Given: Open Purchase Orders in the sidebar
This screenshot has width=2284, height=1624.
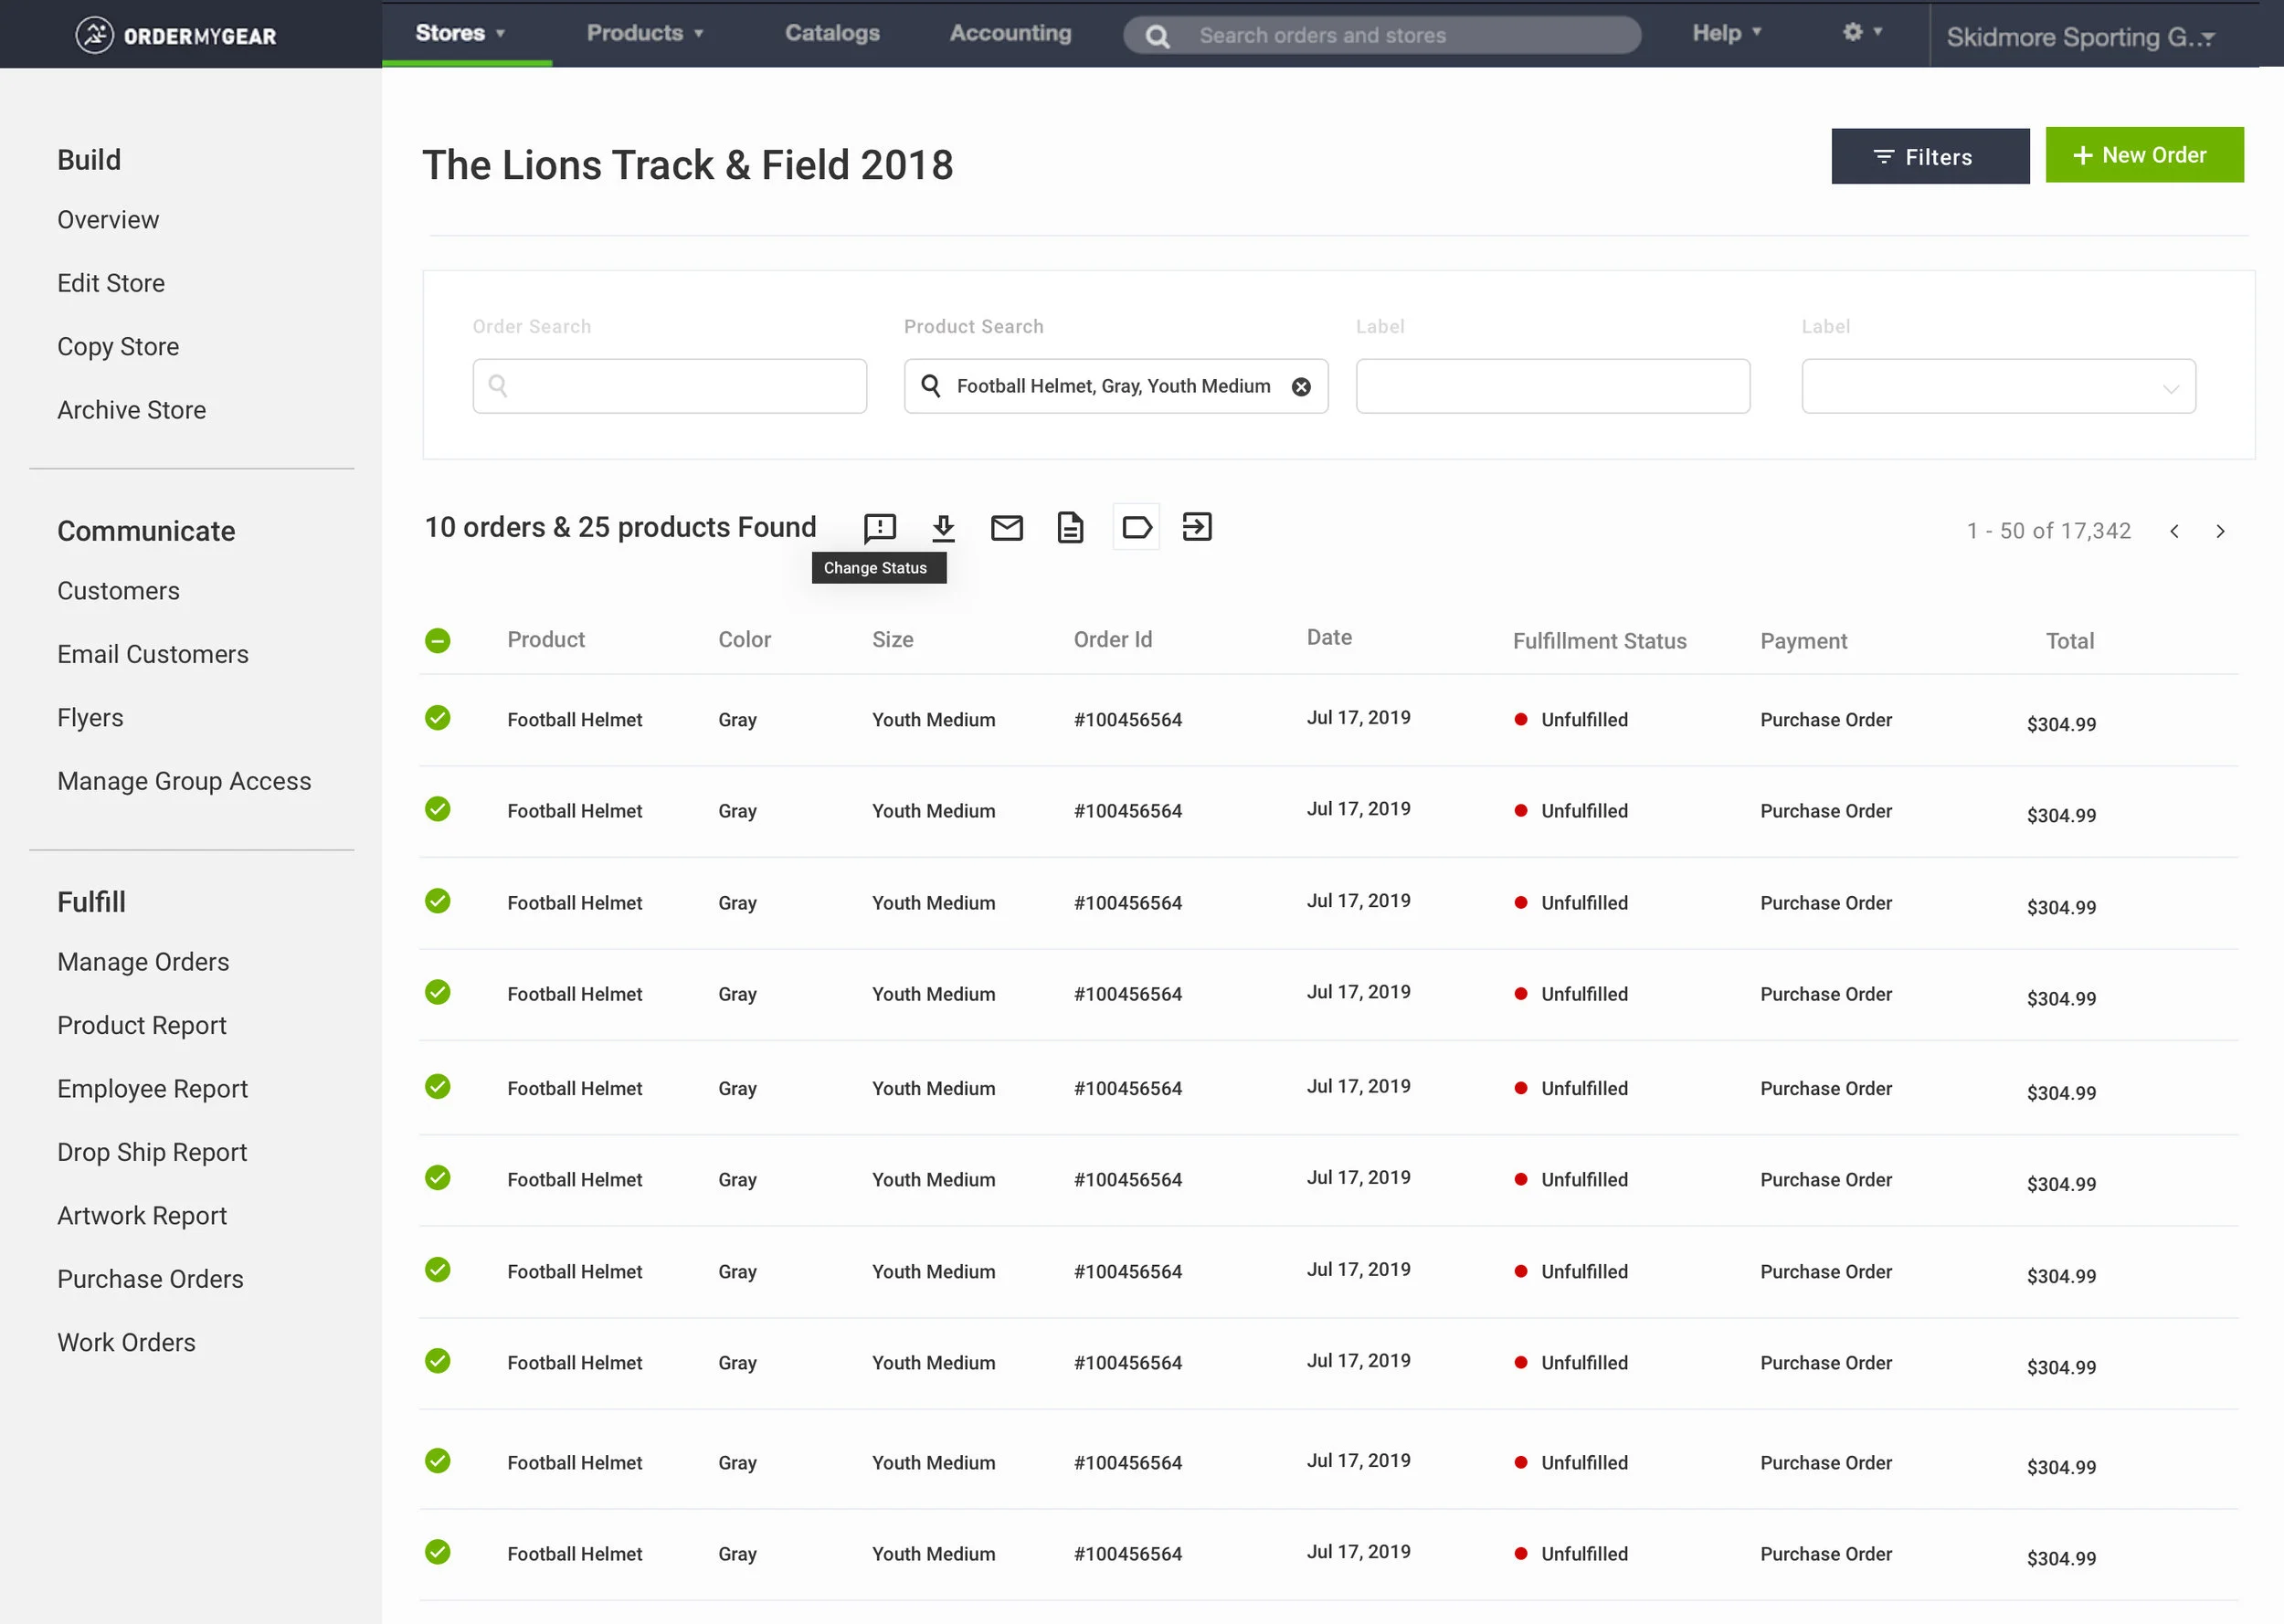Looking at the screenshot, I should point(150,1279).
